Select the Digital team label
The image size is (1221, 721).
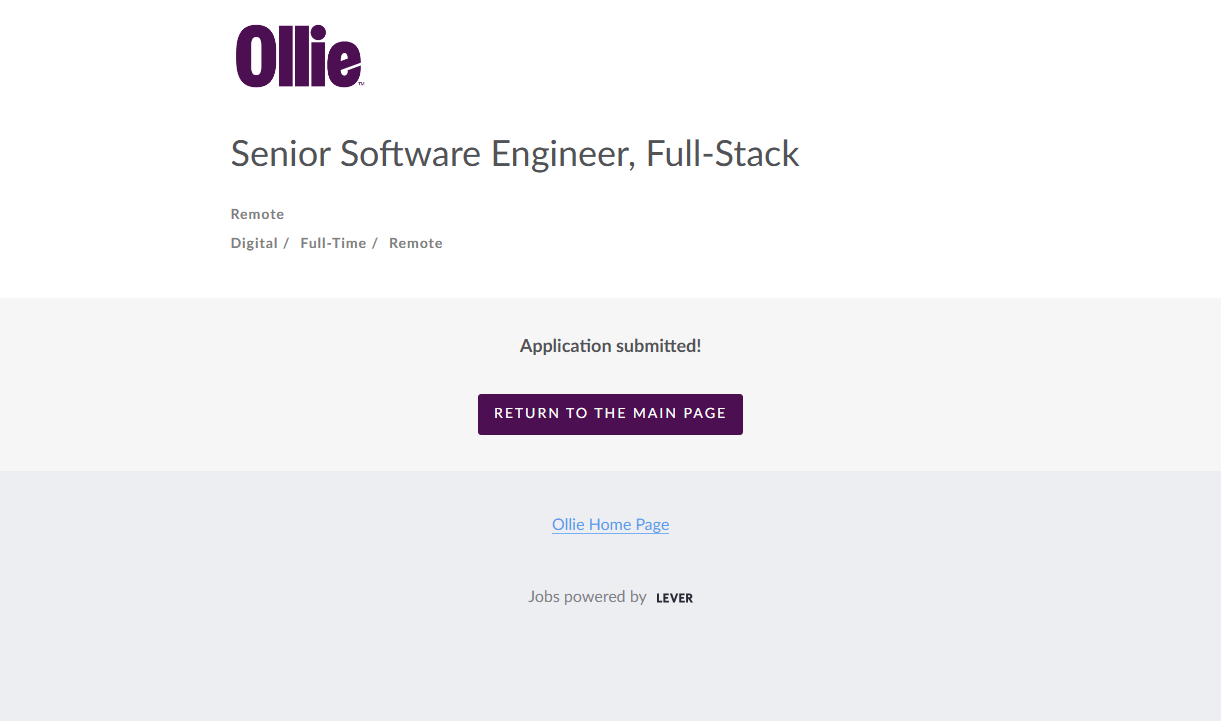point(254,243)
